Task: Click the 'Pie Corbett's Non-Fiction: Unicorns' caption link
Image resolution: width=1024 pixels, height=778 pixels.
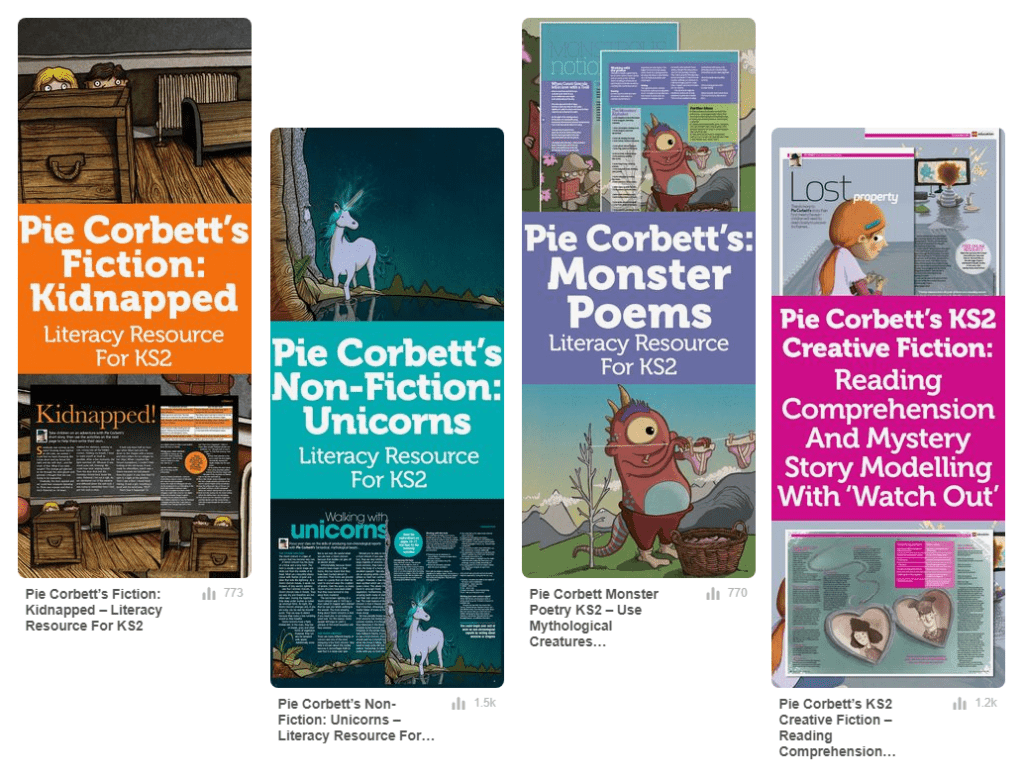Action: [356, 720]
